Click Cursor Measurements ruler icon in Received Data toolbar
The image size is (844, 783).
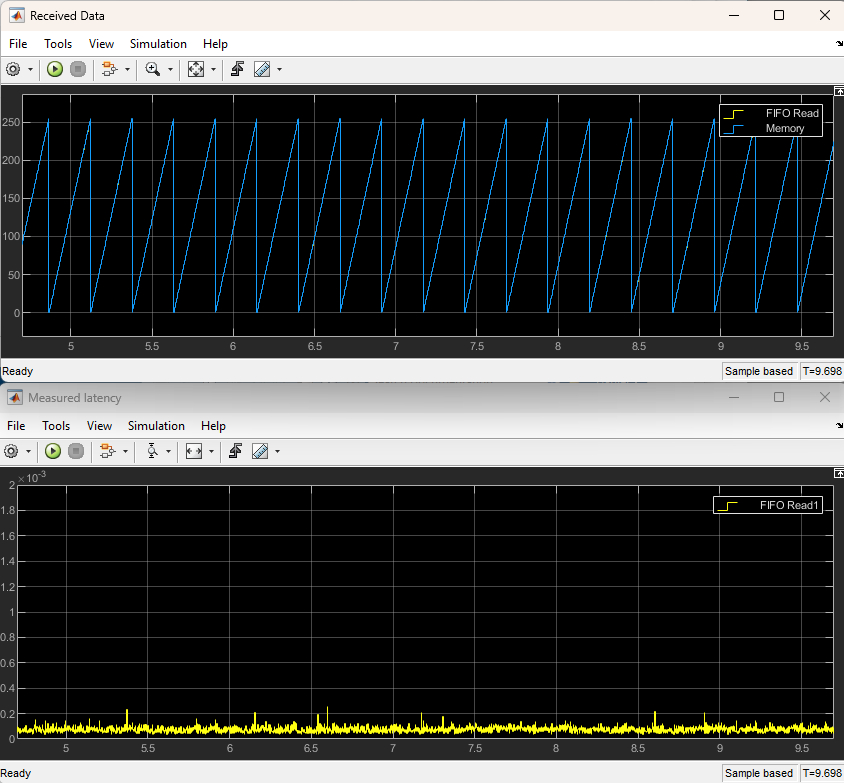tap(262, 69)
